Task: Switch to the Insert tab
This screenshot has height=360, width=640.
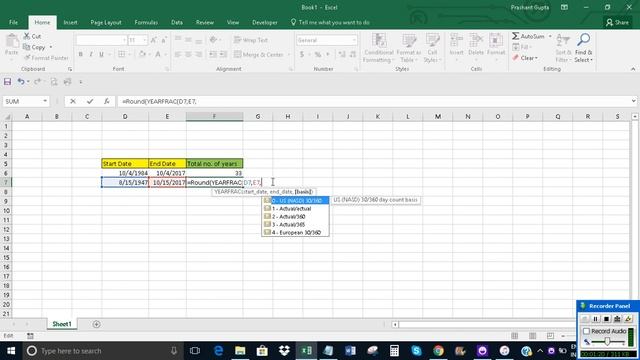Action: tap(70, 22)
